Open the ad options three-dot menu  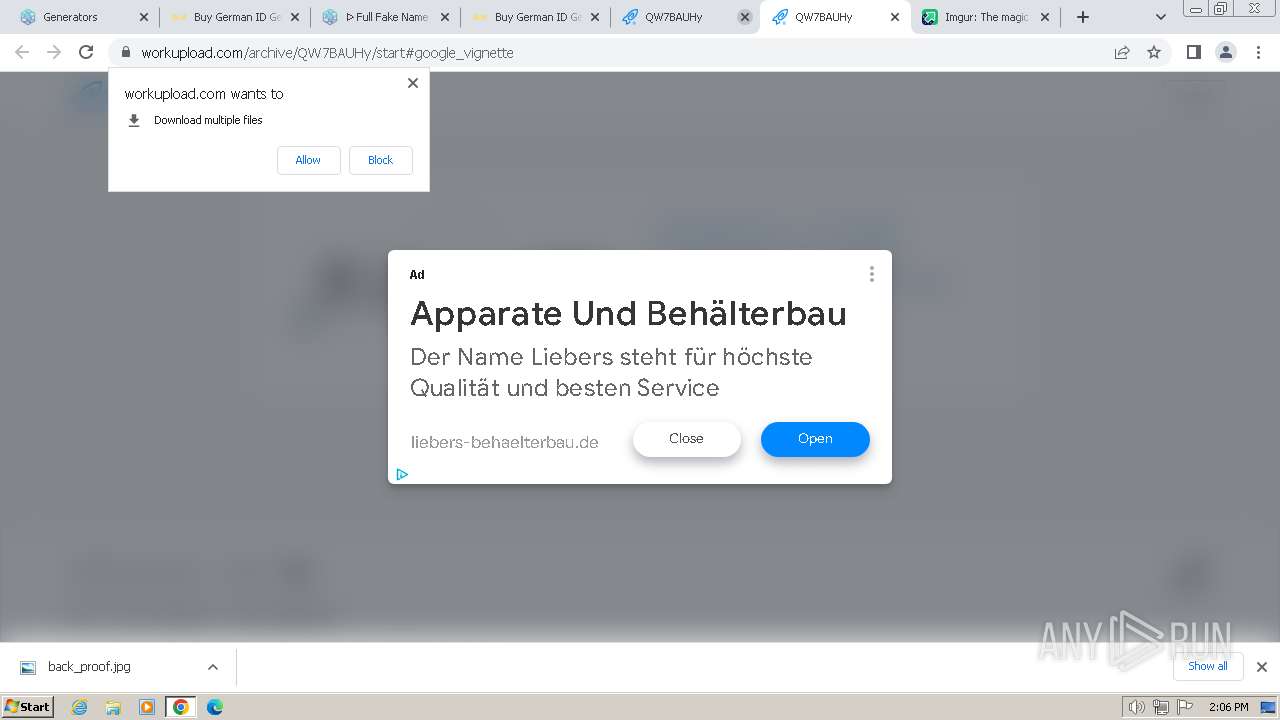tap(872, 274)
